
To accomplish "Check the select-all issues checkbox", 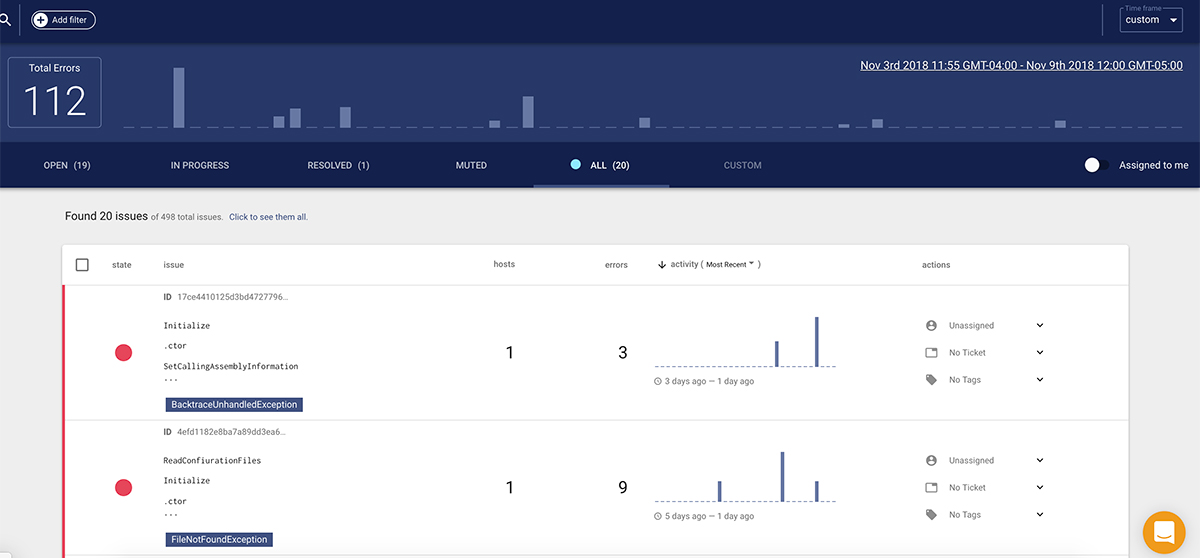I will (x=82, y=265).
